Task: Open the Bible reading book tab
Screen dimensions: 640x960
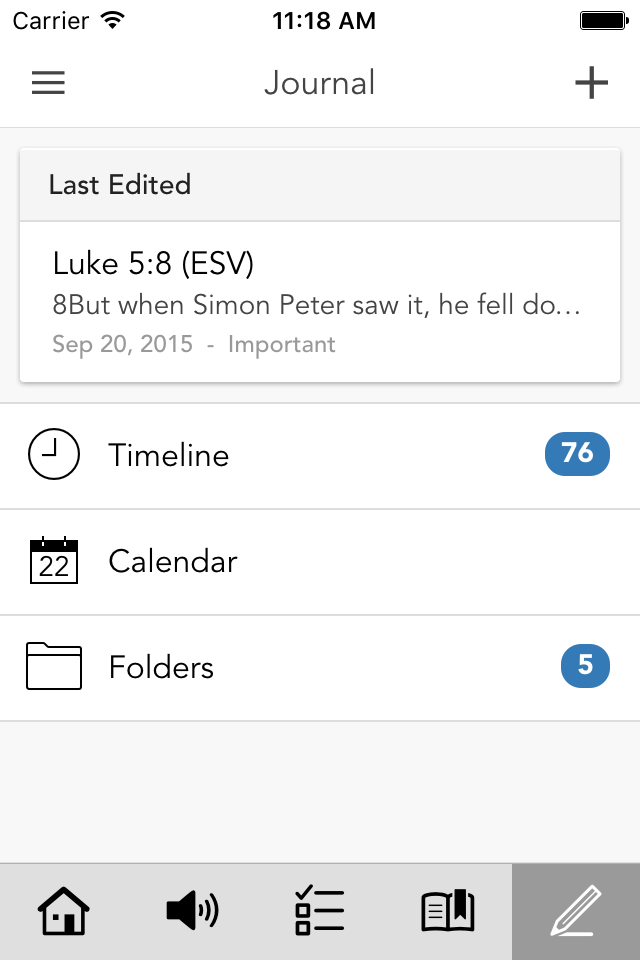Action: coord(448,912)
